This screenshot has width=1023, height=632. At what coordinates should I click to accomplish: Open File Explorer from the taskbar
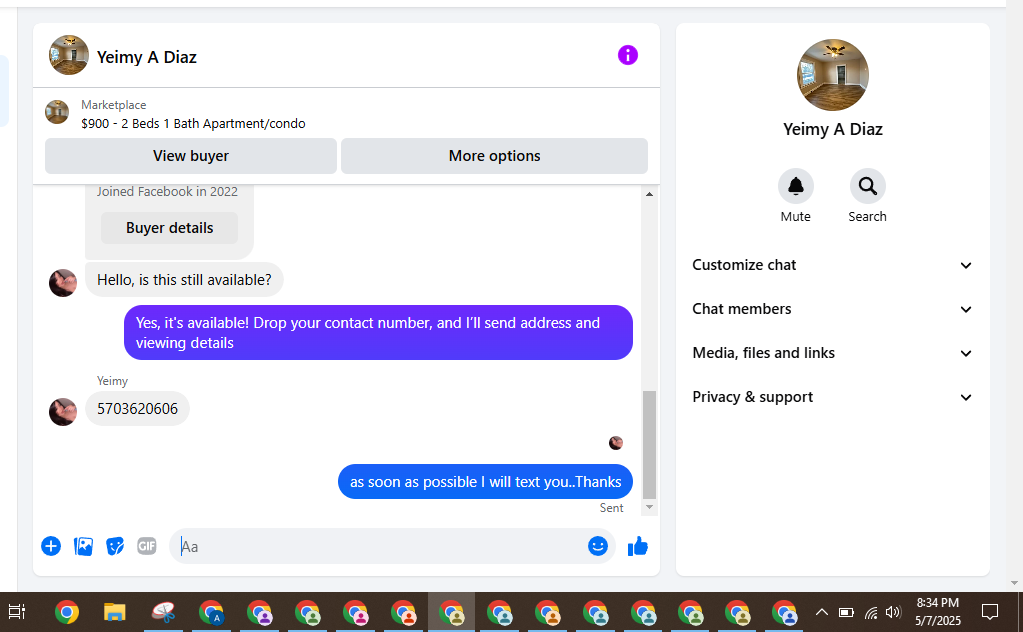(115, 612)
